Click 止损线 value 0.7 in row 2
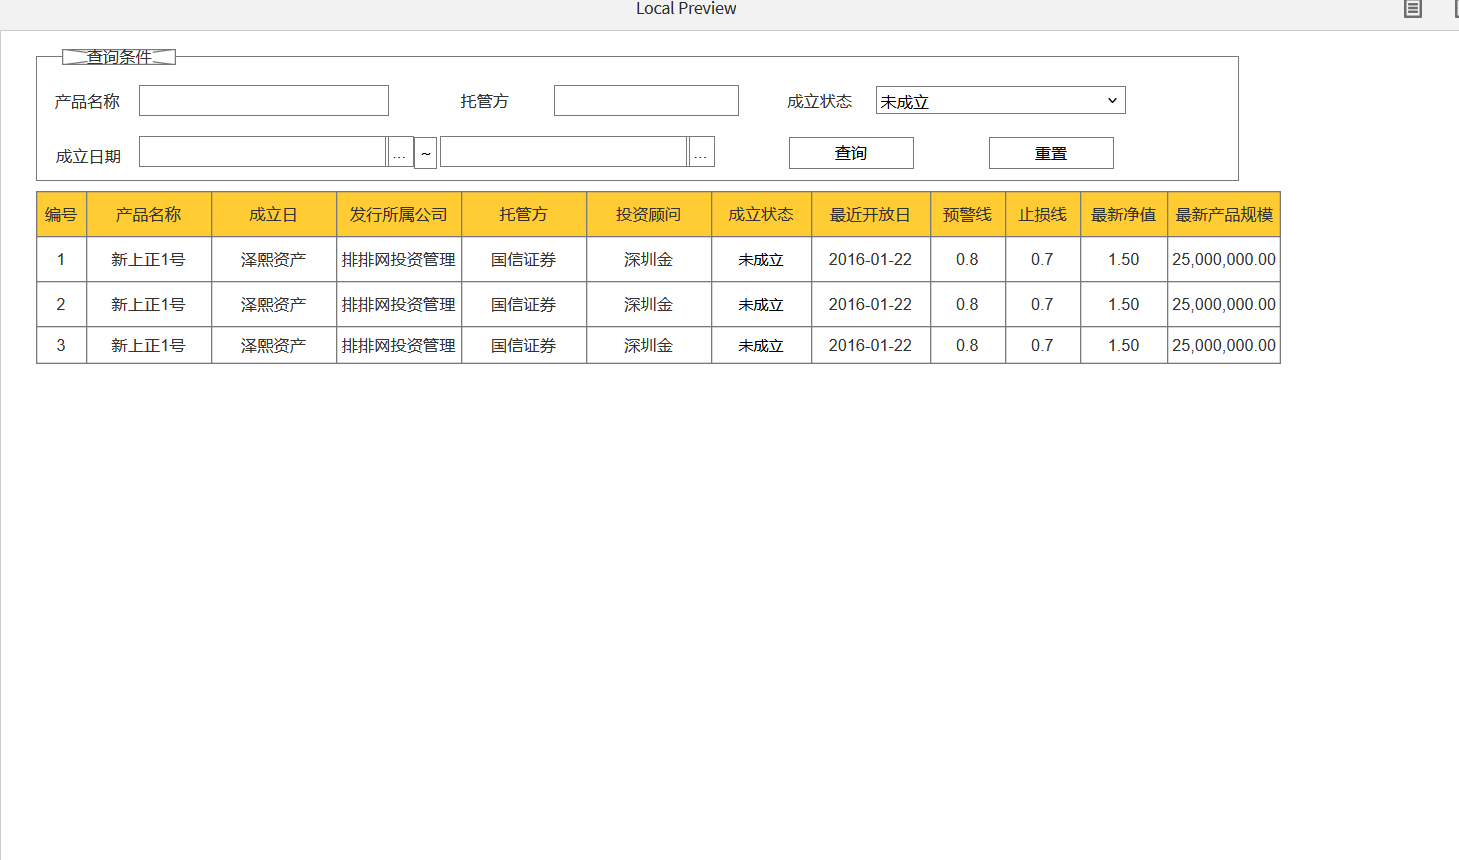Image resolution: width=1459 pixels, height=860 pixels. click(1043, 304)
